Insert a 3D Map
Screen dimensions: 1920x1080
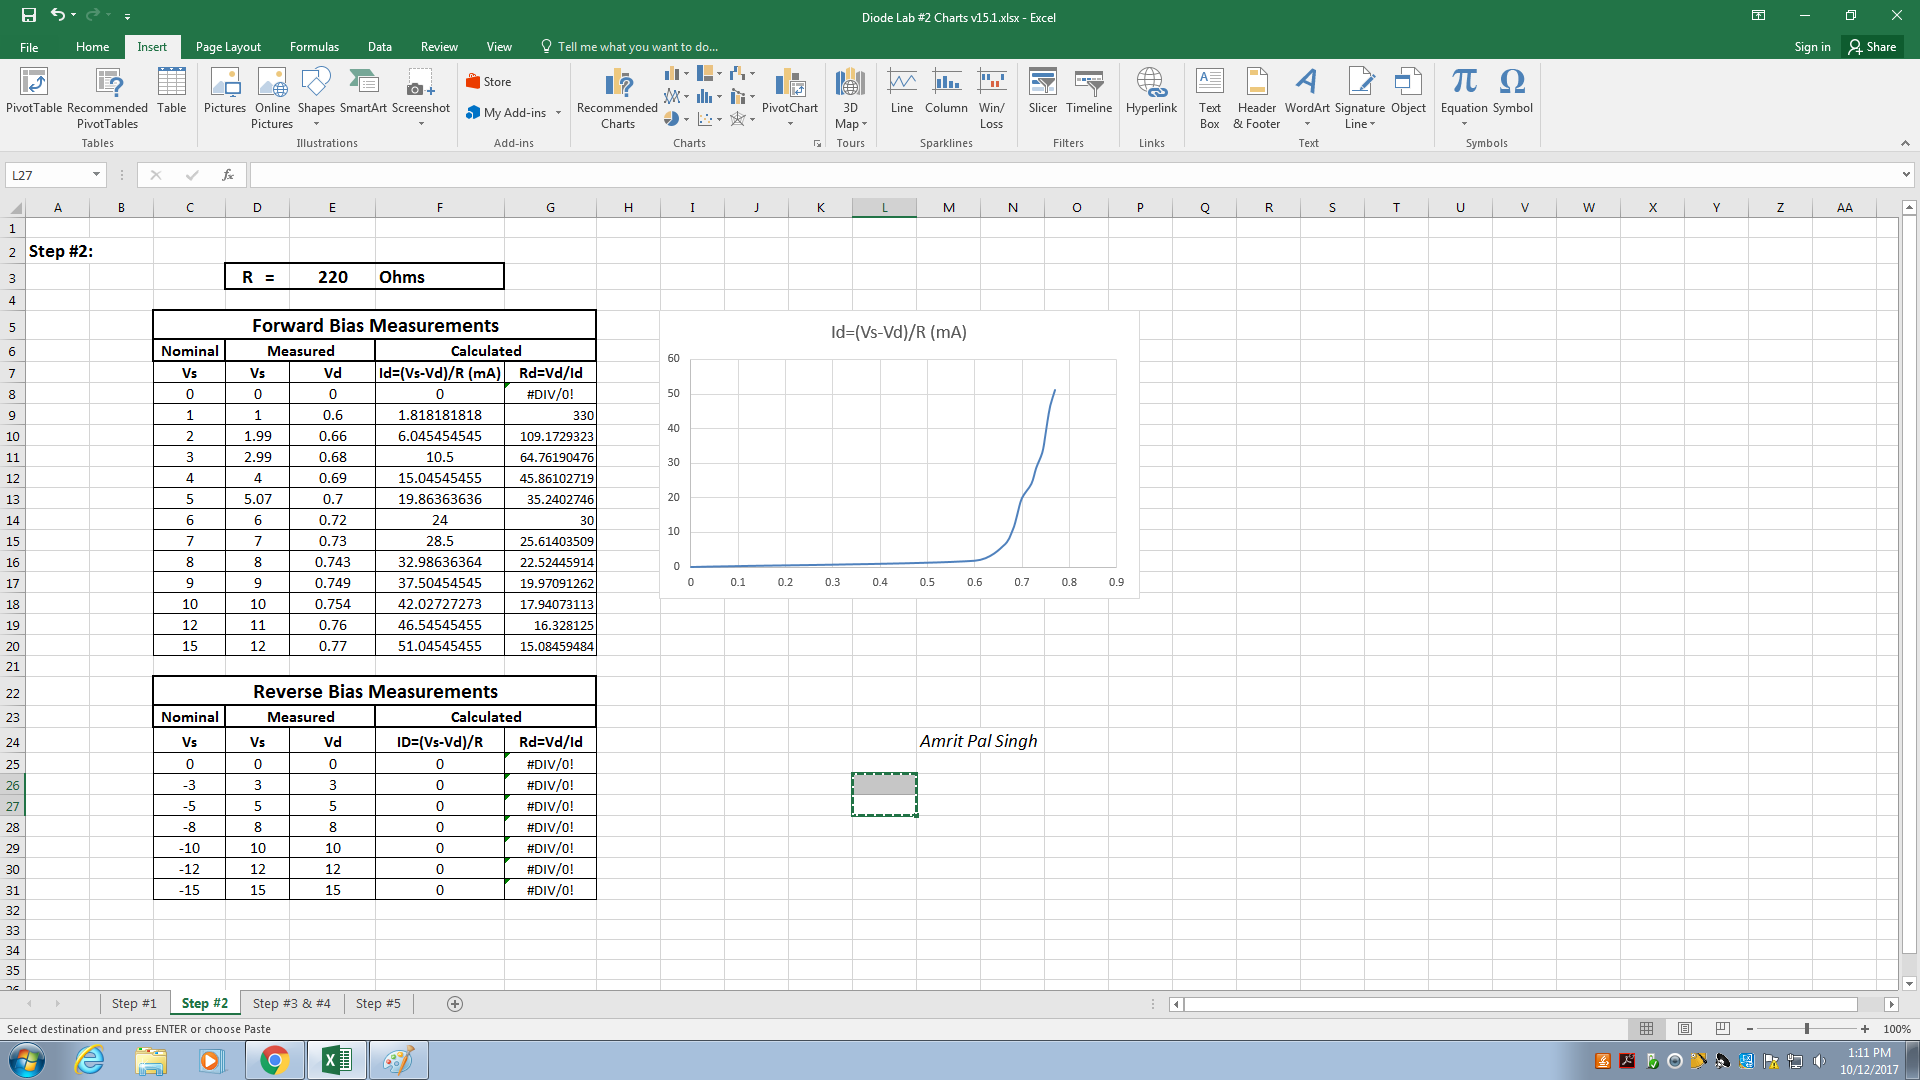850,97
